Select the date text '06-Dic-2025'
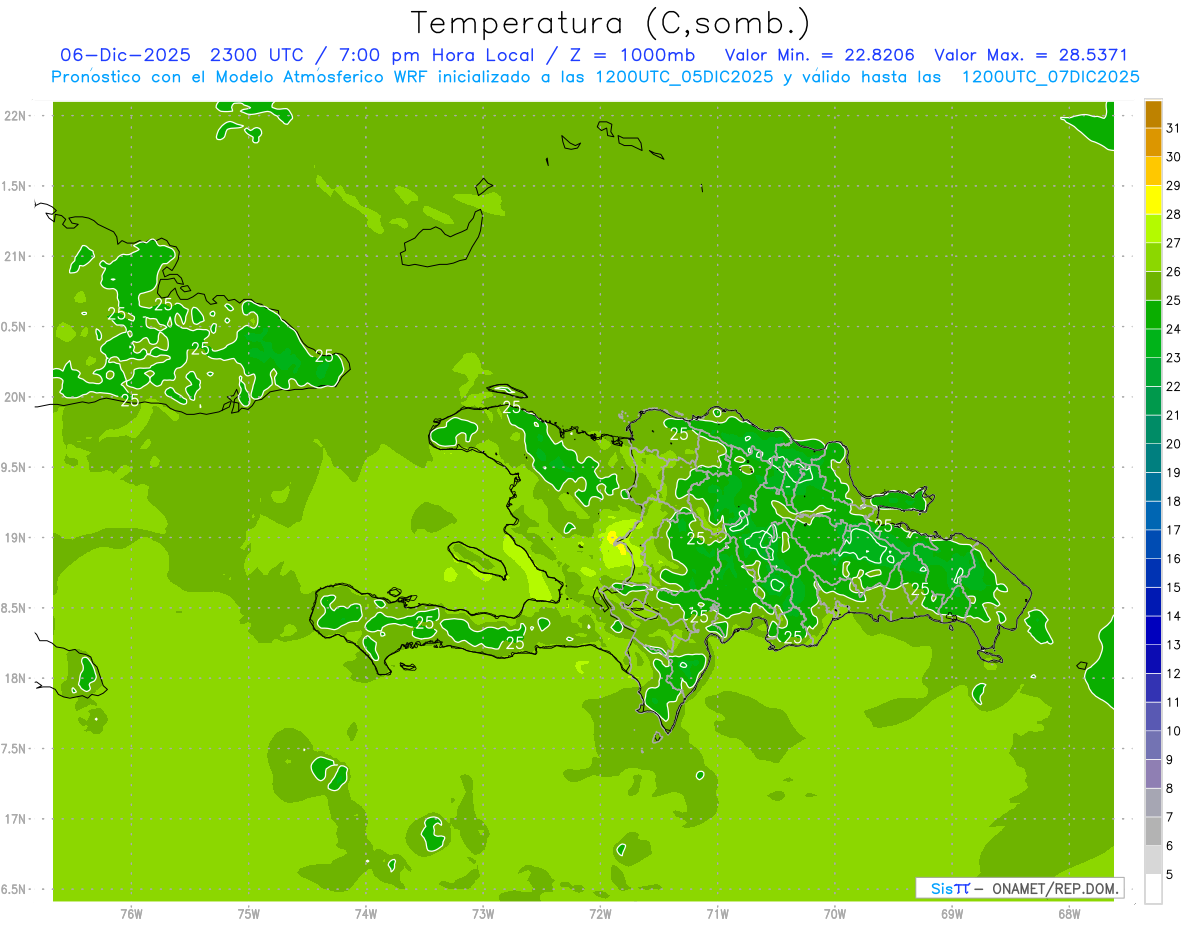The width and height of the screenshot is (1200, 927). click(125, 55)
